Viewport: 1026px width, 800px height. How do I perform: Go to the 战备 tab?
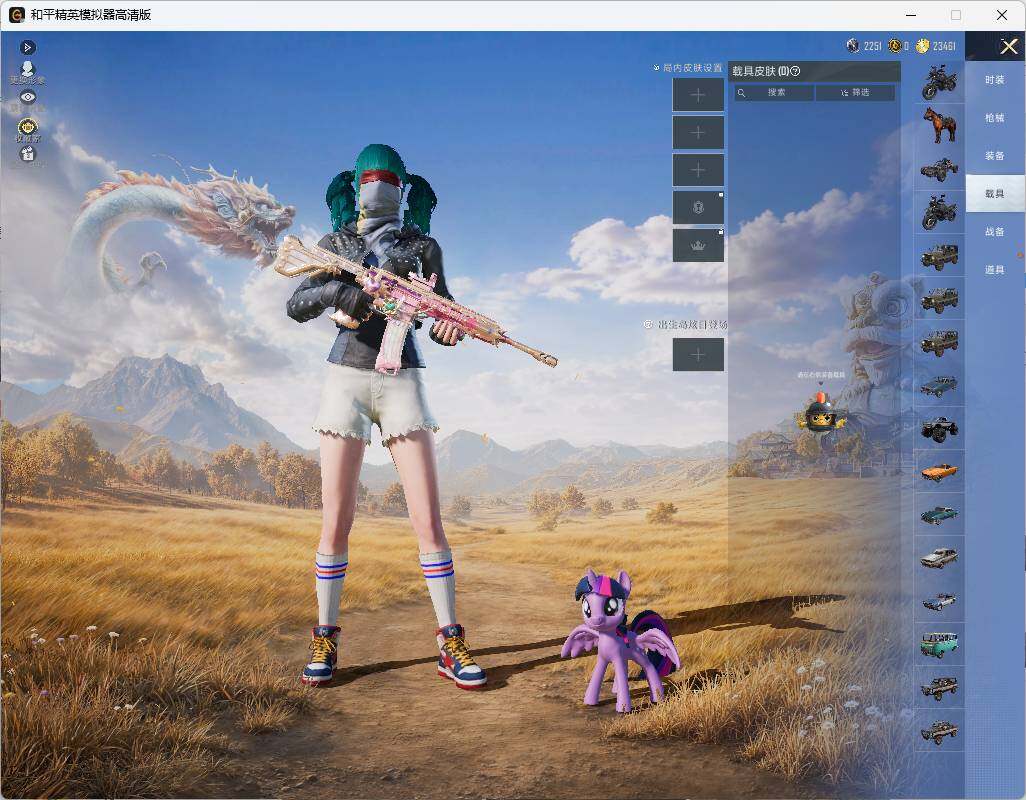tap(995, 232)
